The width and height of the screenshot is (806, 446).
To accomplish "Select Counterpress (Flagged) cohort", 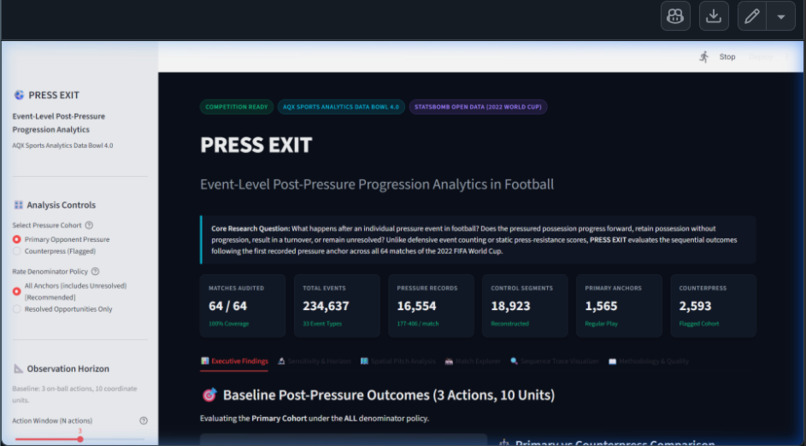I will (54, 251).
